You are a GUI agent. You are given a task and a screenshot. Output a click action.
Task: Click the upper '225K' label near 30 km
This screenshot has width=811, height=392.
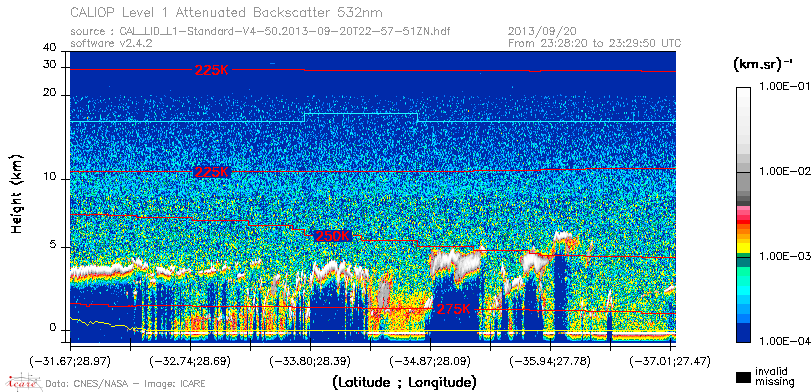(211, 70)
